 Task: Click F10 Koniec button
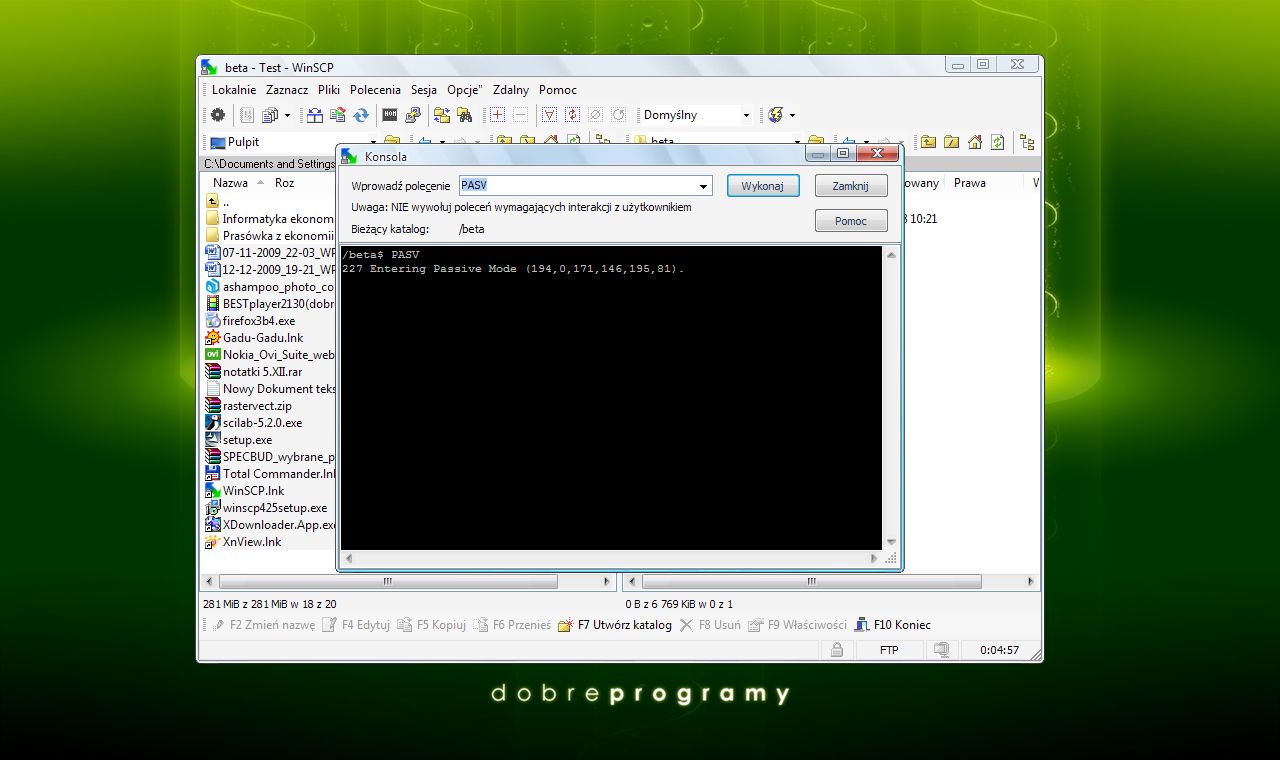[x=892, y=625]
